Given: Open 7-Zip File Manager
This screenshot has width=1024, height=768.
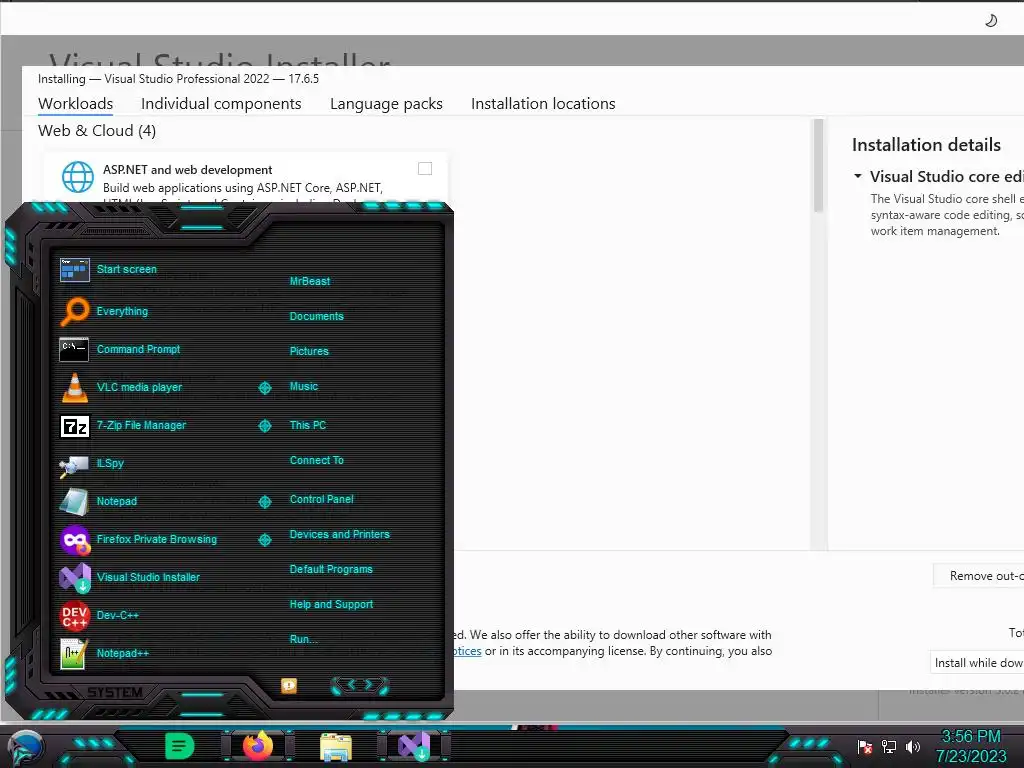Looking at the screenshot, I should [123, 425].
